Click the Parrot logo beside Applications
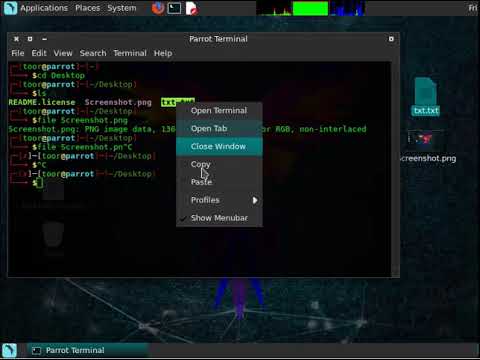Screen dimensions: 480x360 (10, 8)
